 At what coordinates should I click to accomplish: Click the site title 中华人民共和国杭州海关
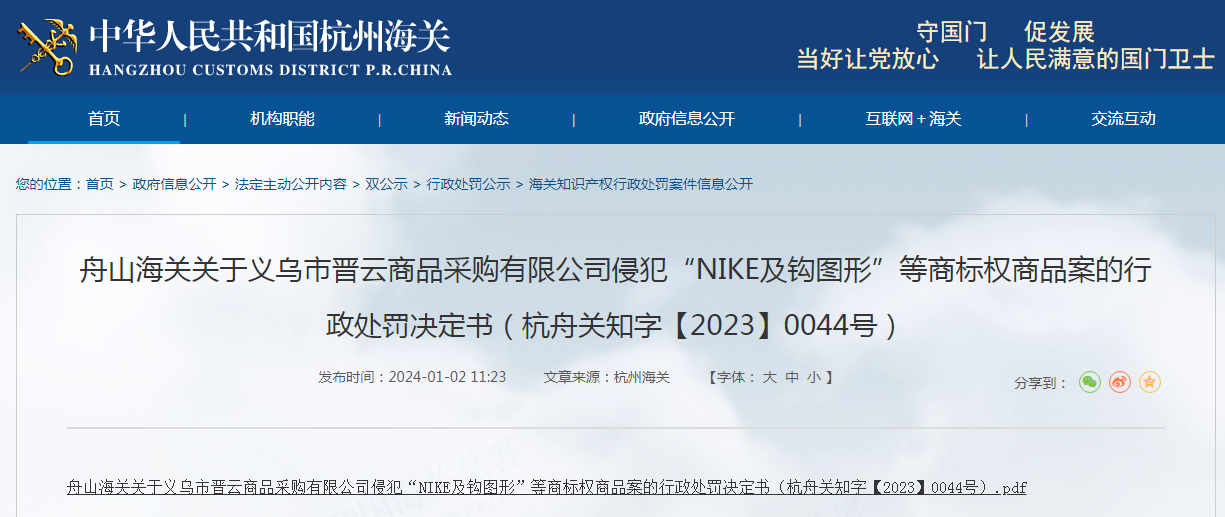[x=270, y=36]
